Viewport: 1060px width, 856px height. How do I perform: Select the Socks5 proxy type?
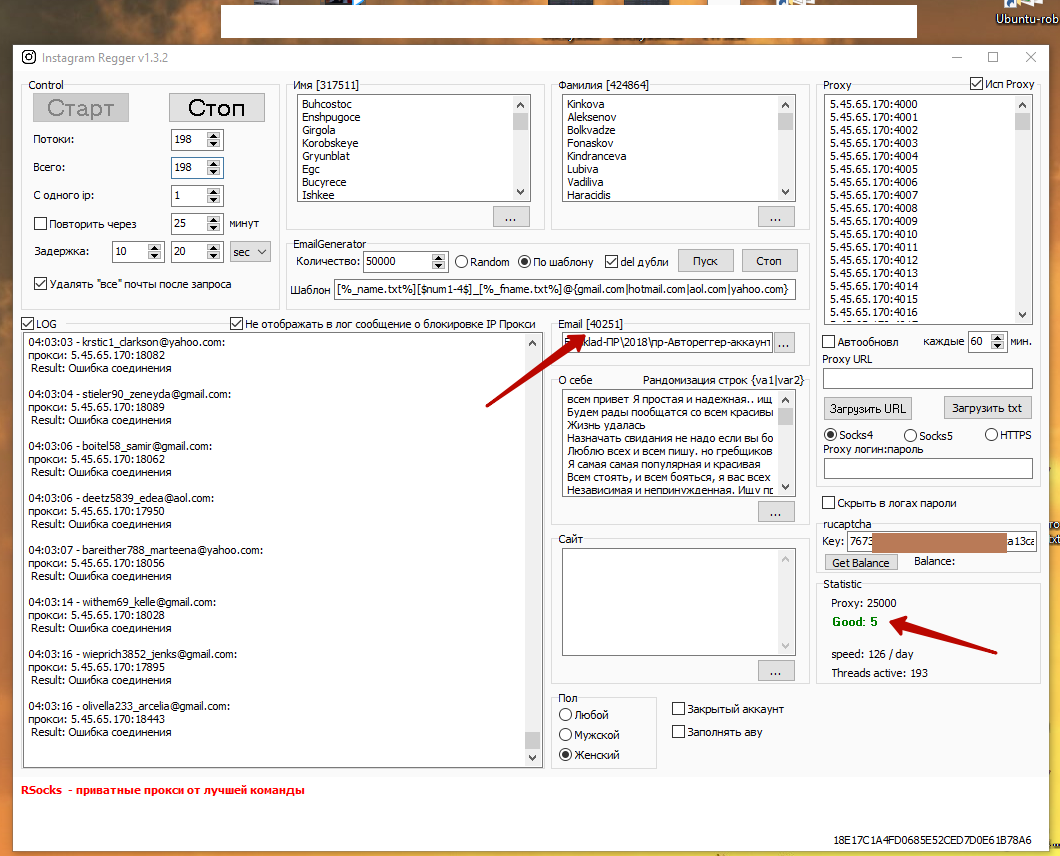point(910,435)
